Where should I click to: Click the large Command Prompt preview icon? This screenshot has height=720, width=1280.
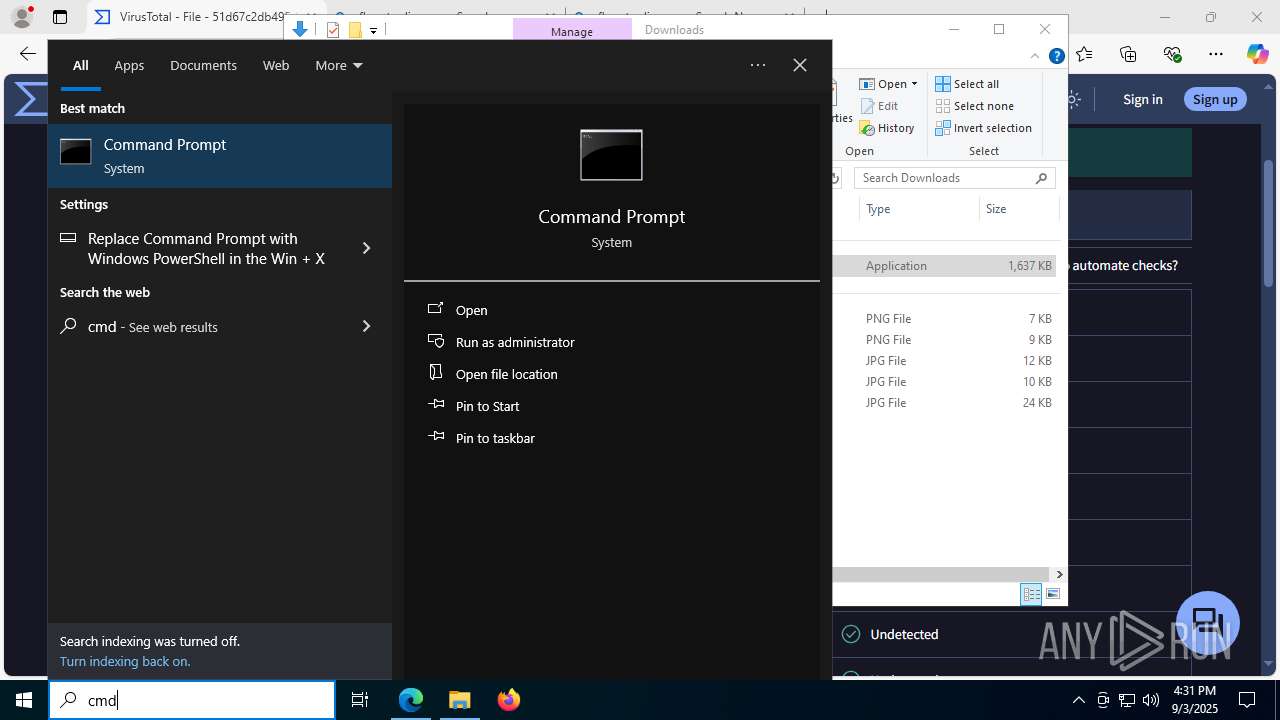[611, 155]
